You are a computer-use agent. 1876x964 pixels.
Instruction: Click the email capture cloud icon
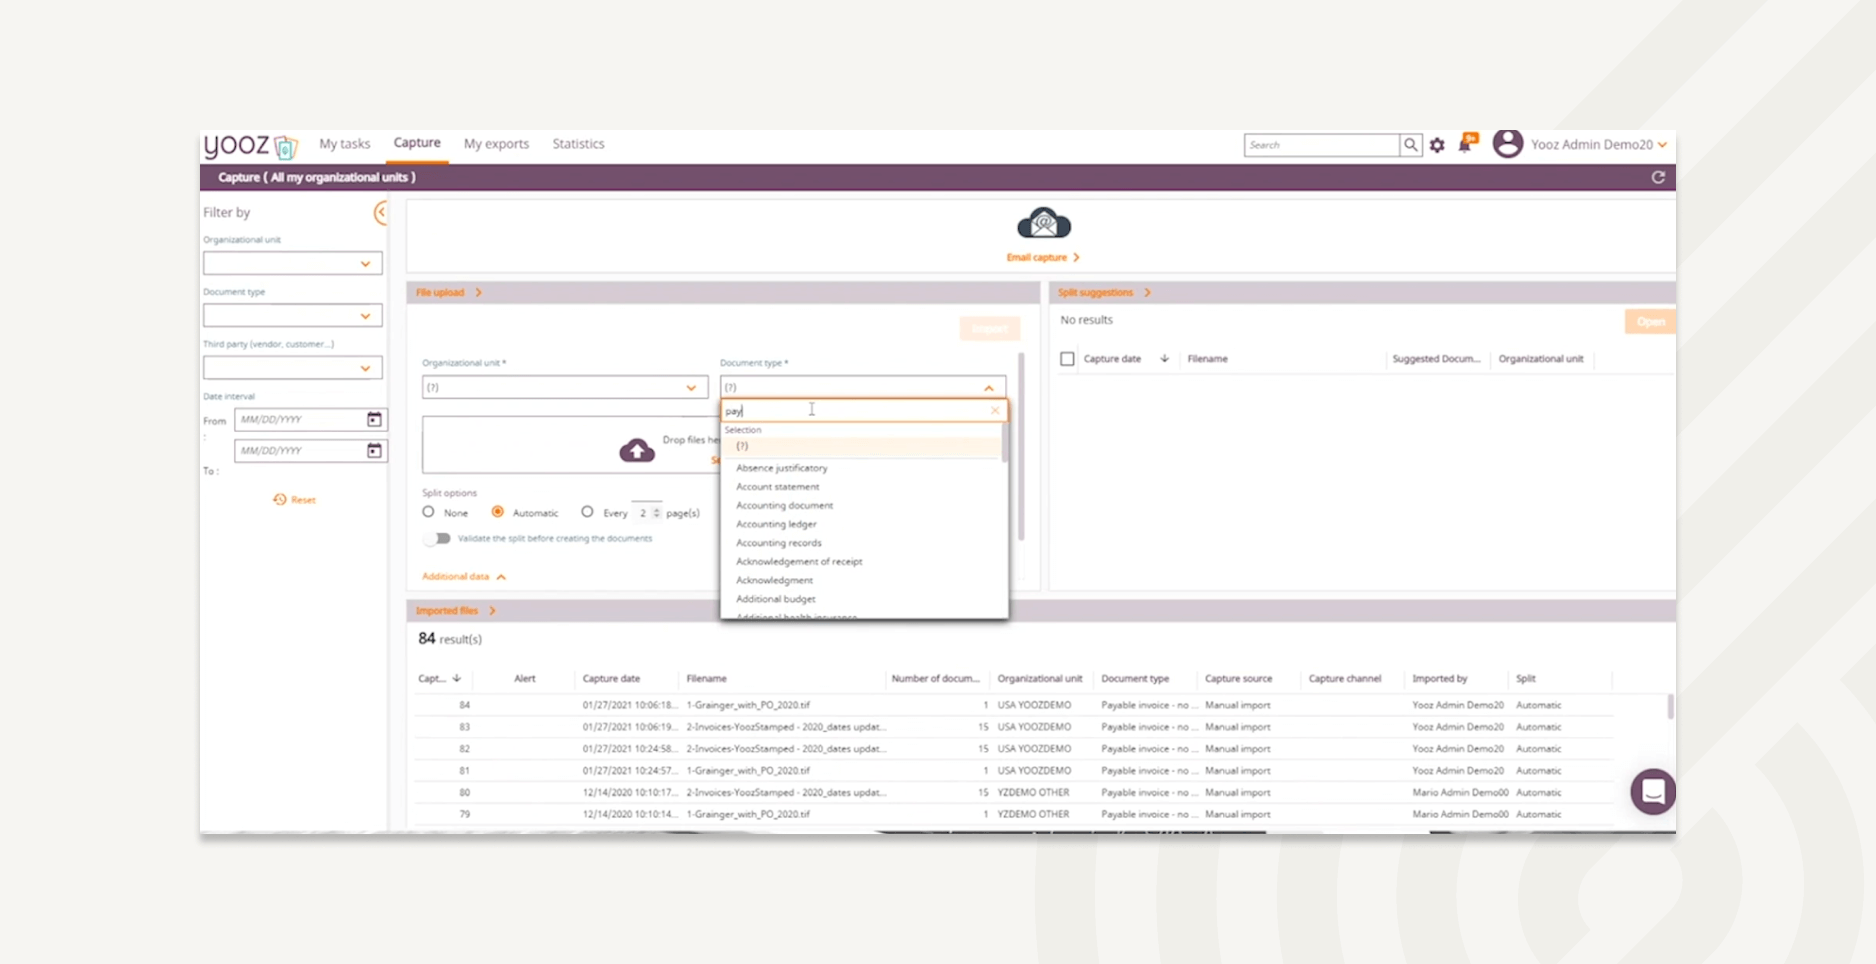(x=1043, y=224)
